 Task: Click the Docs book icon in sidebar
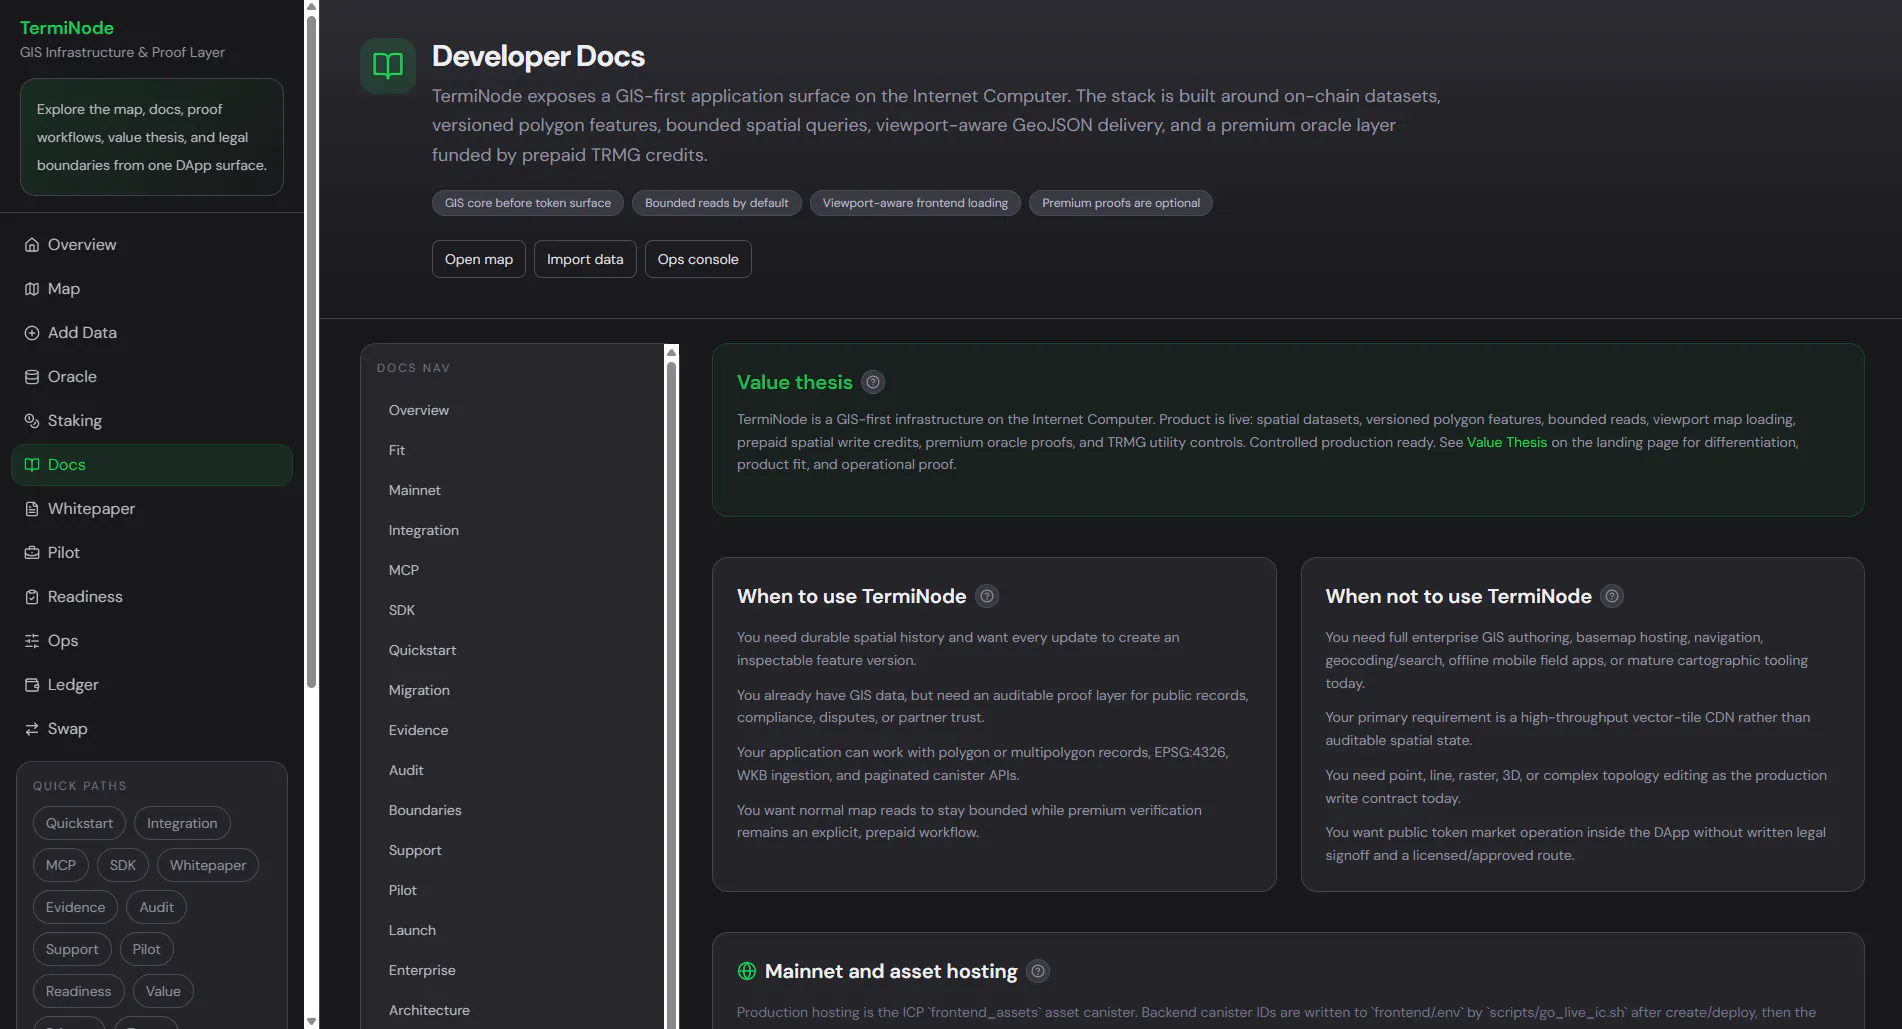32,465
